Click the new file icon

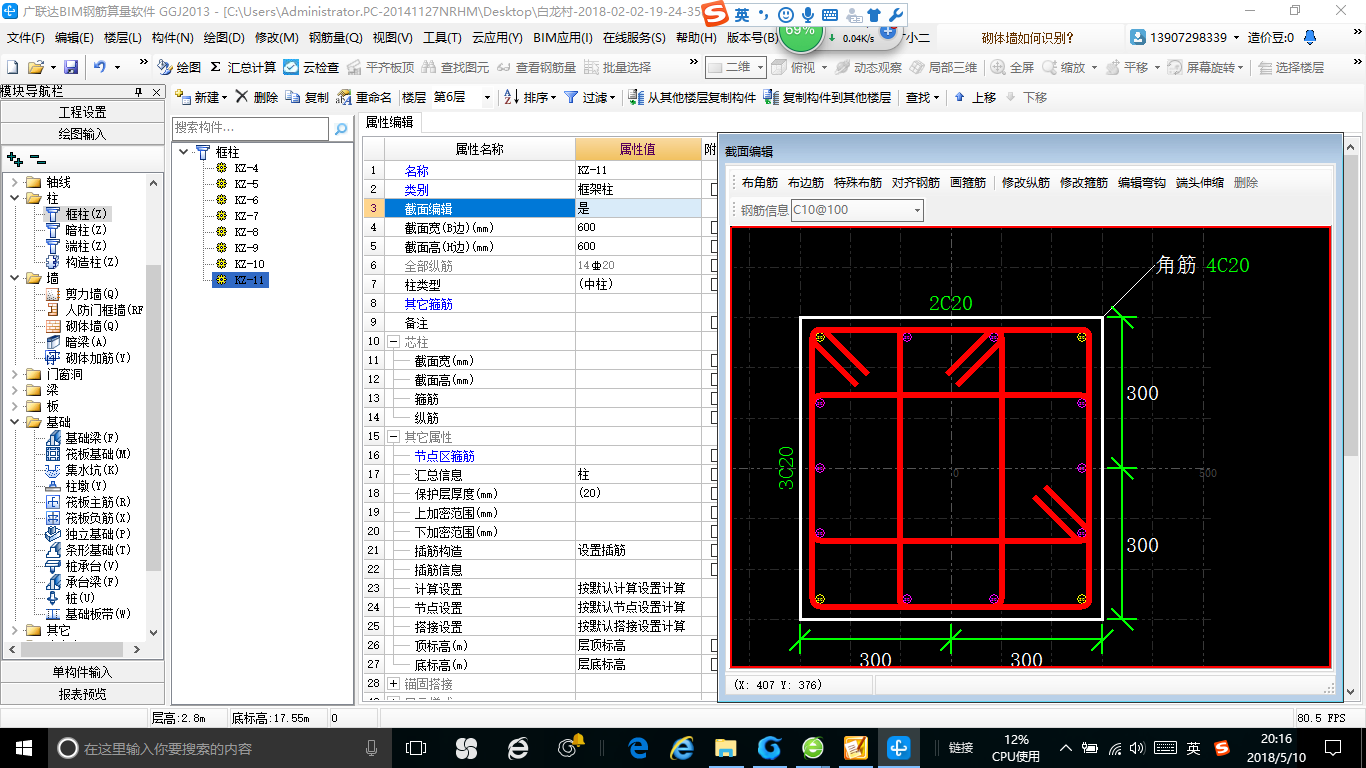pyautogui.click(x=12, y=67)
